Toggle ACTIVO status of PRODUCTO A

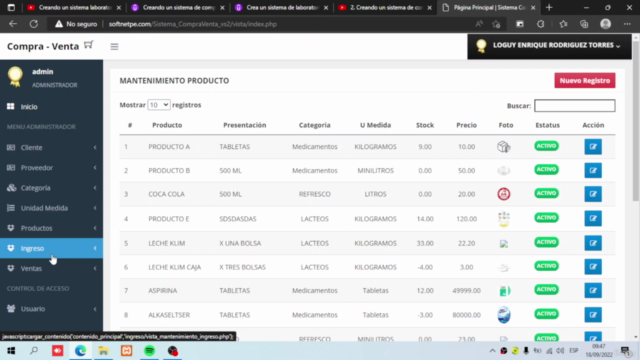[546, 146]
